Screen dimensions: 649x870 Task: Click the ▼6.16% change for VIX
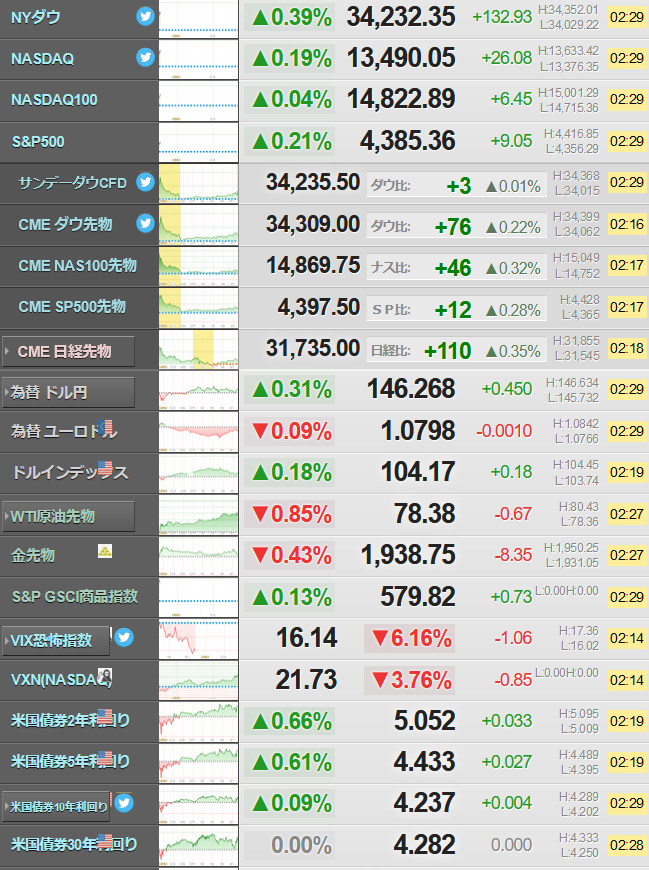click(411, 638)
